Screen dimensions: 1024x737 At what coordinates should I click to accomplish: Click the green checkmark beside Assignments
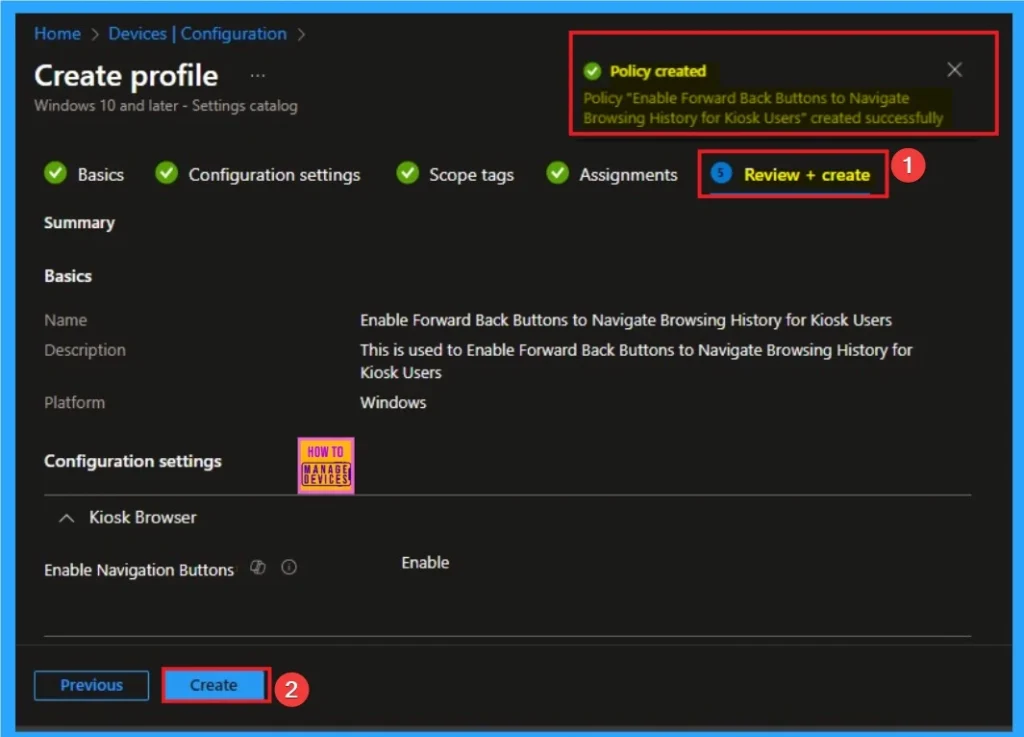tap(557, 174)
